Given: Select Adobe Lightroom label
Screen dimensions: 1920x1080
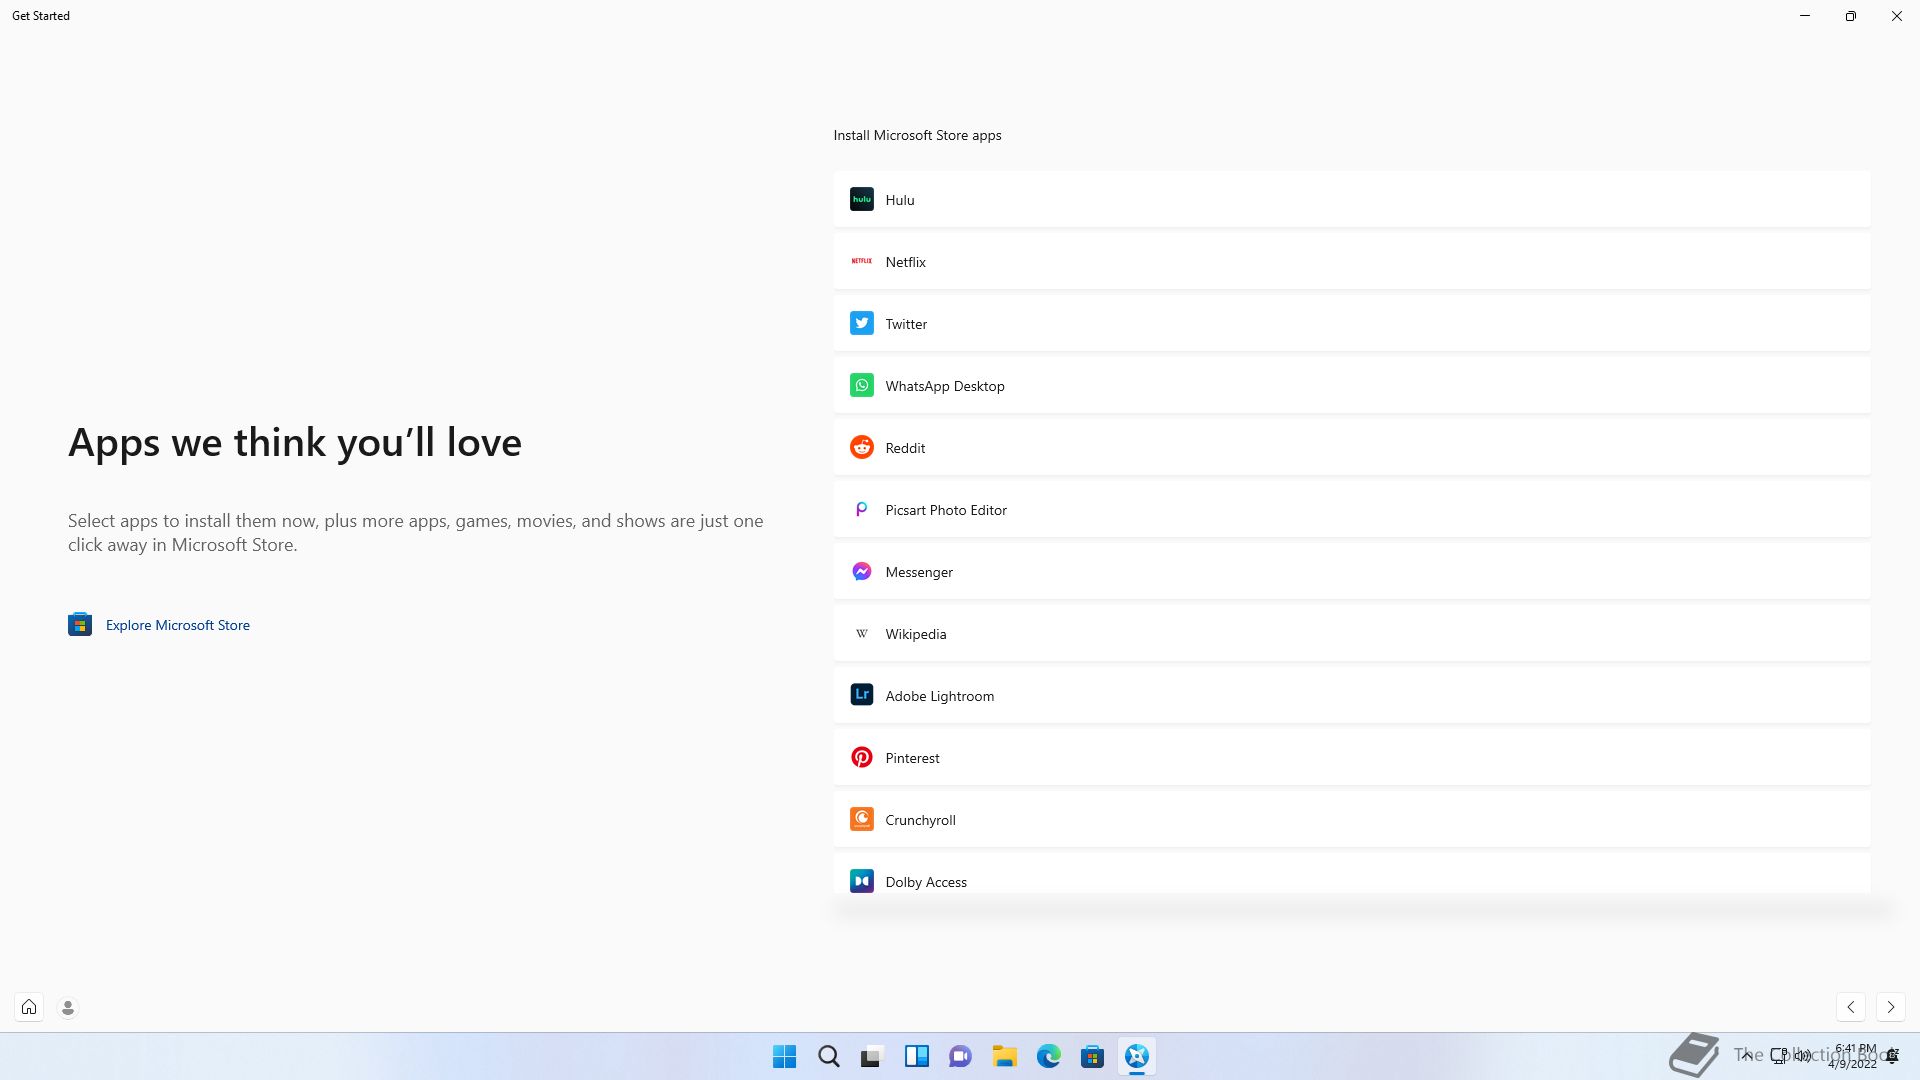Looking at the screenshot, I should tap(939, 696).
